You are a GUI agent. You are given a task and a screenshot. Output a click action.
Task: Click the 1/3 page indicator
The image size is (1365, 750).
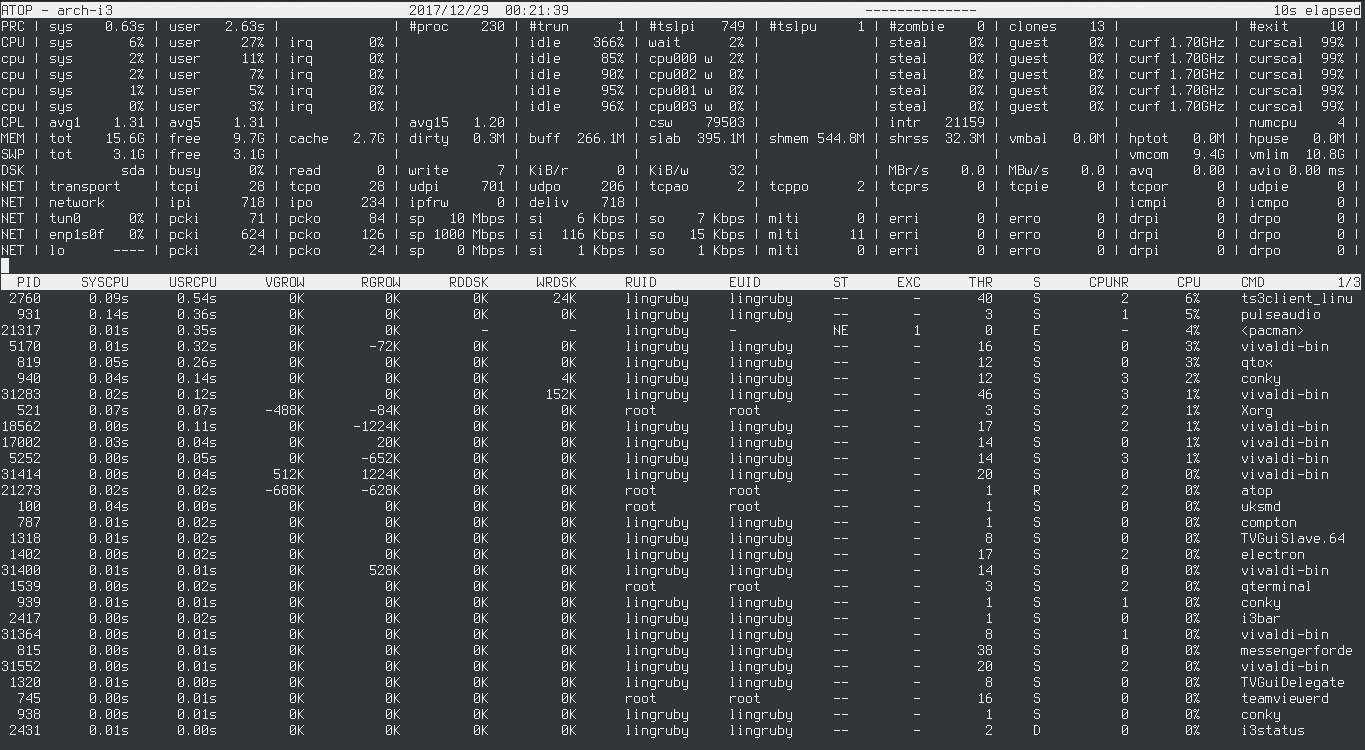1348,282
